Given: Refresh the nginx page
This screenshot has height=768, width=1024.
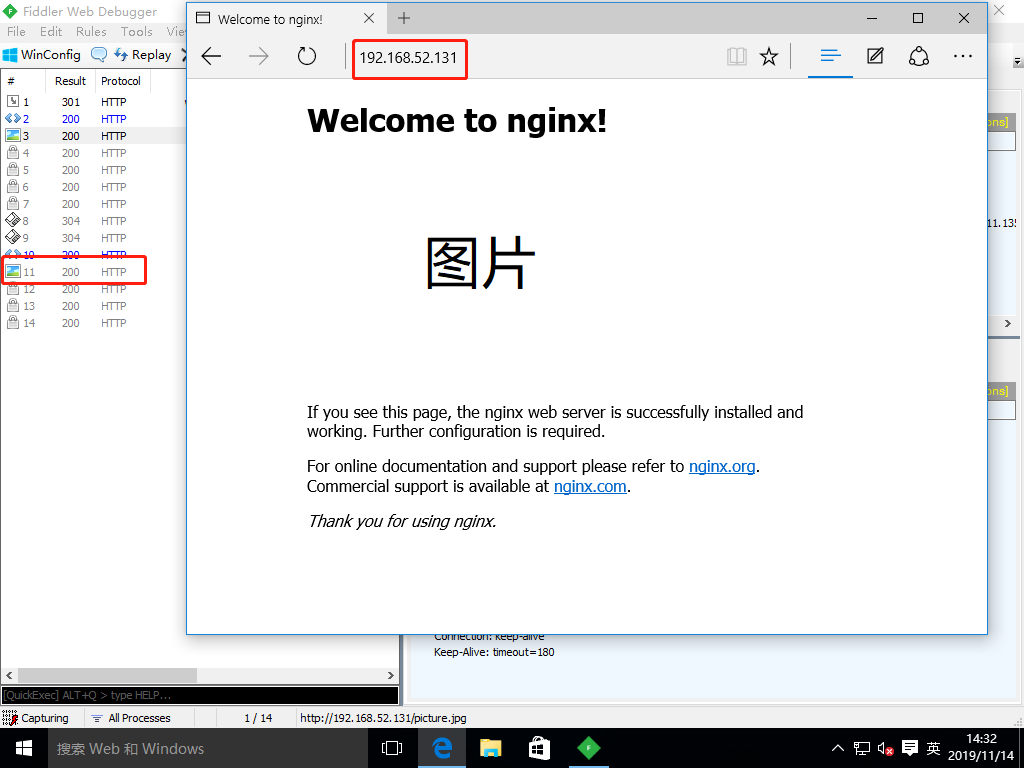Looking at the screenshot, I should coord(307,56).
